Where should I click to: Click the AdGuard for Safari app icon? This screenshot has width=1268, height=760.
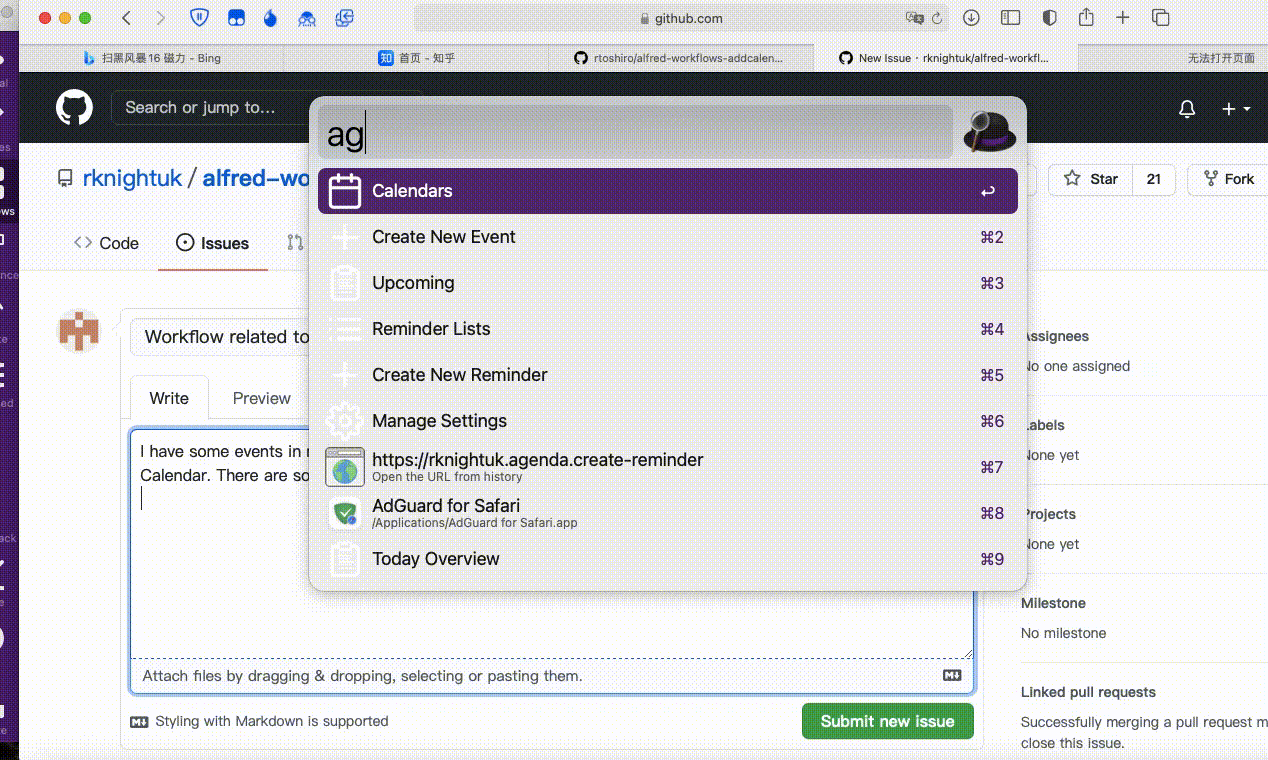pos(345,514)
